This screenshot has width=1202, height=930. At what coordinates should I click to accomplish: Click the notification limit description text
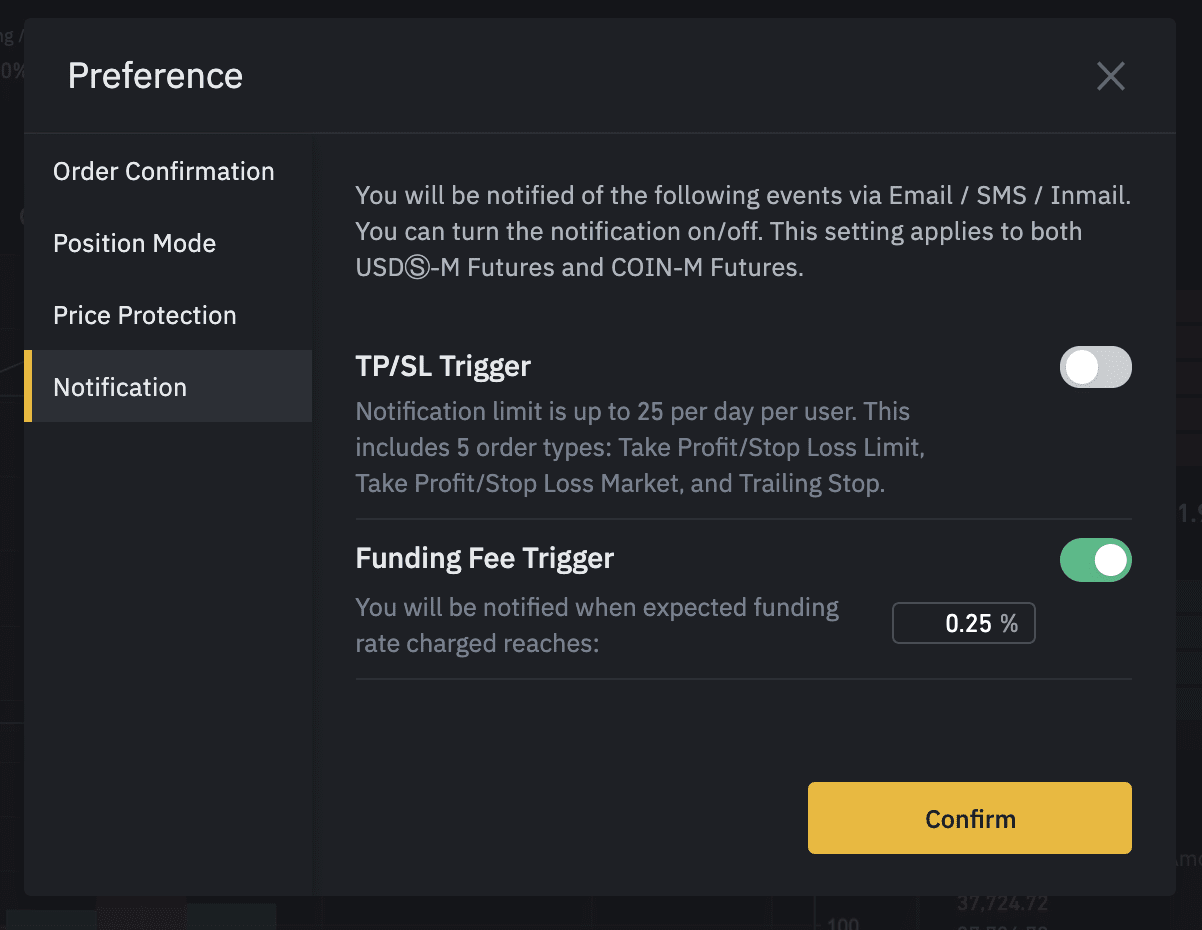[640, 447]
